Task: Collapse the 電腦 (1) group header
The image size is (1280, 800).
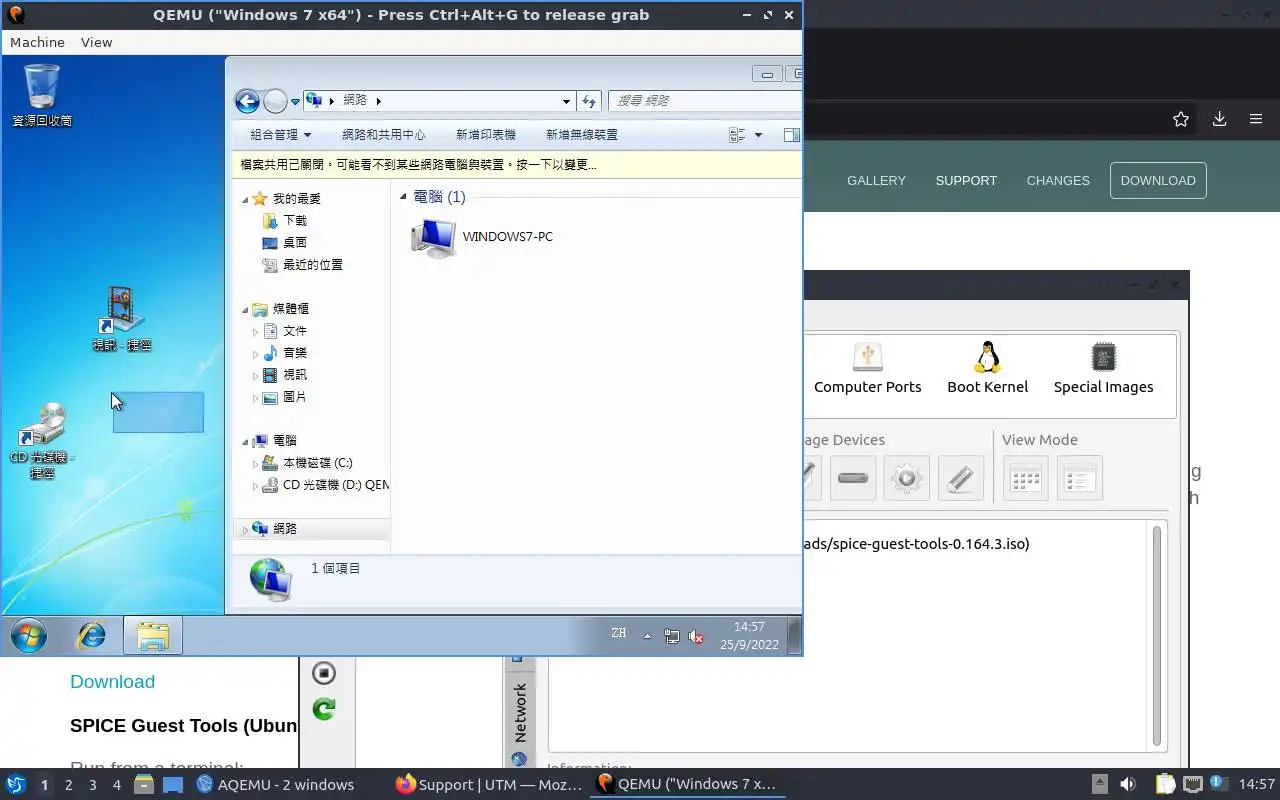Action: [x=404, y=197]
